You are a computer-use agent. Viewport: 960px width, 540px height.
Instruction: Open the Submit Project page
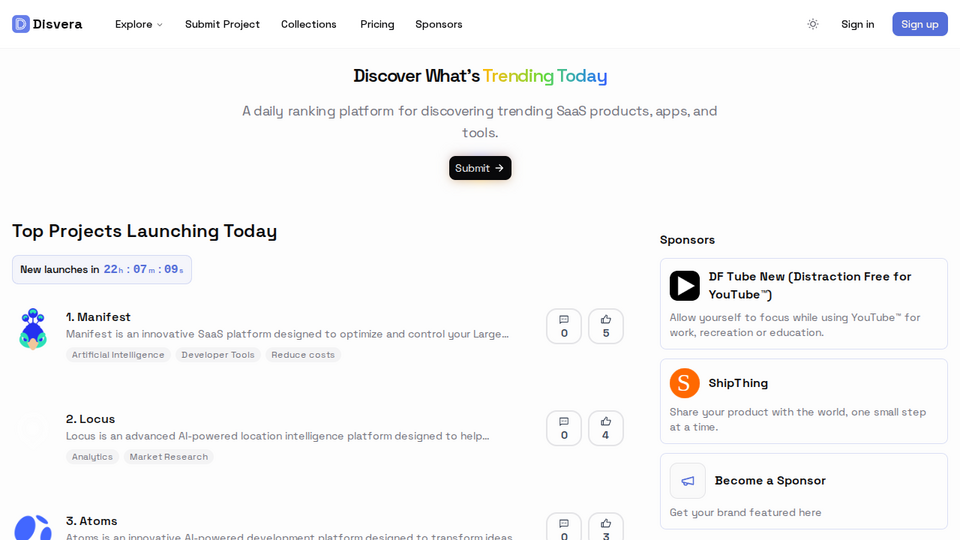[x=222, y=24]
